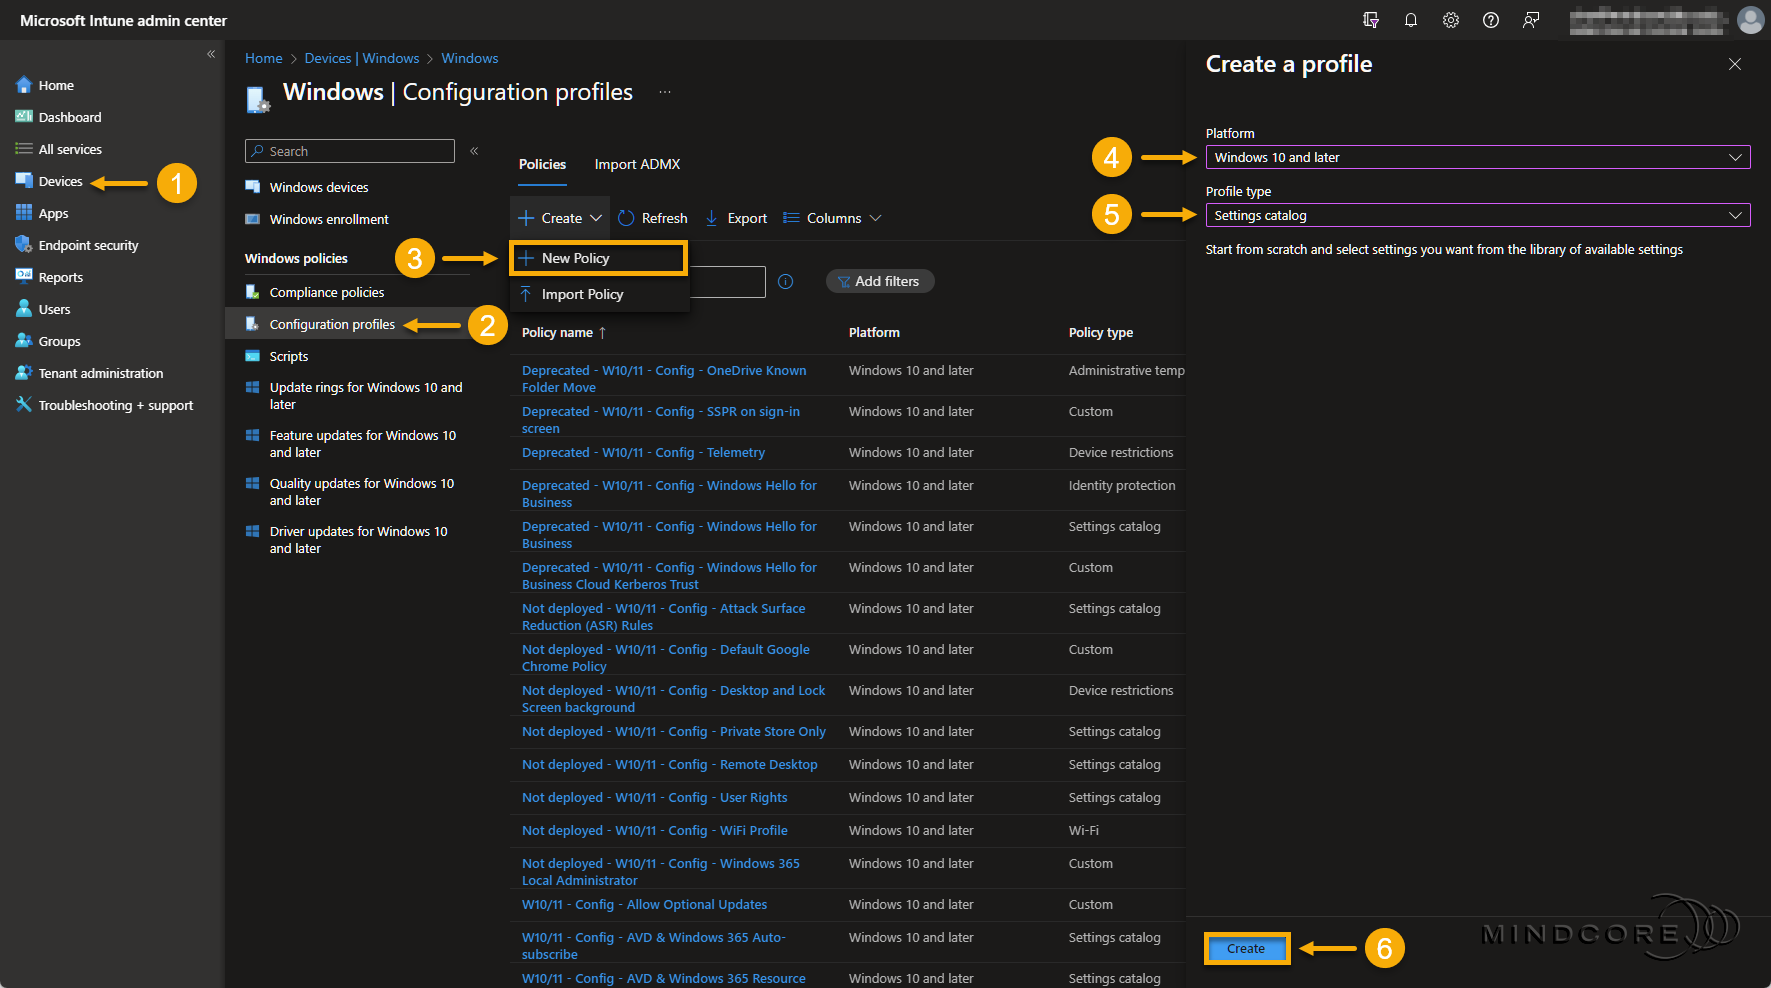Screen dimensions: 1771x988
Task: Expand the Profile type dropdown
Action: click(x=1478, y=215)
